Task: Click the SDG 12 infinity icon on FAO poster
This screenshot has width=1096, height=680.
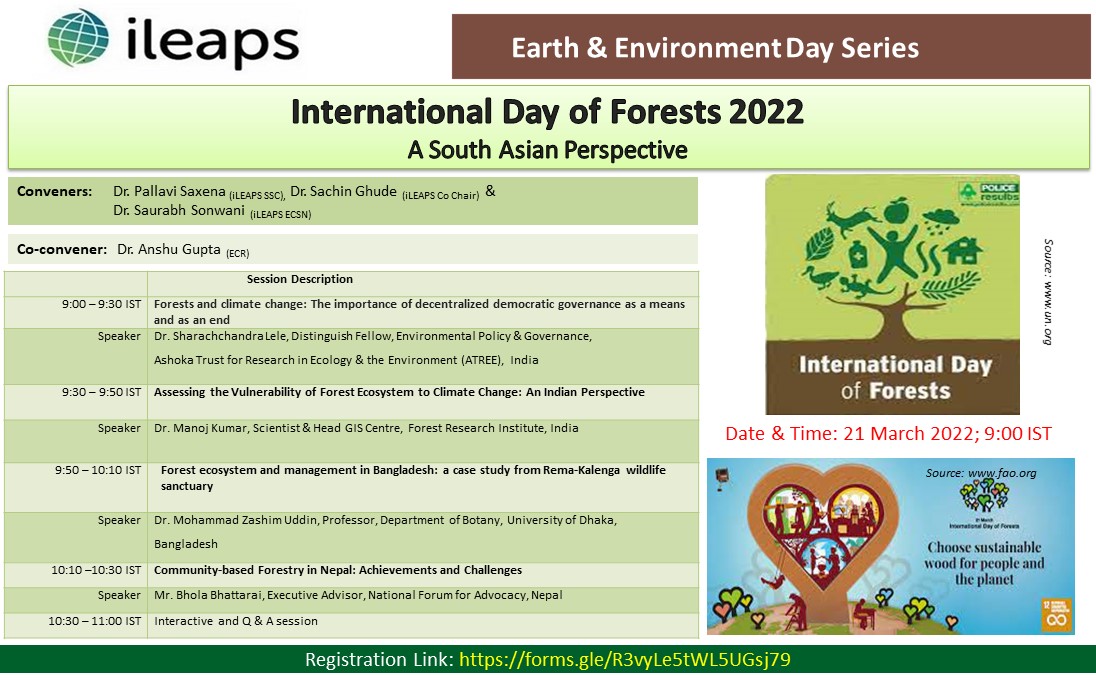Action: 1057,614
